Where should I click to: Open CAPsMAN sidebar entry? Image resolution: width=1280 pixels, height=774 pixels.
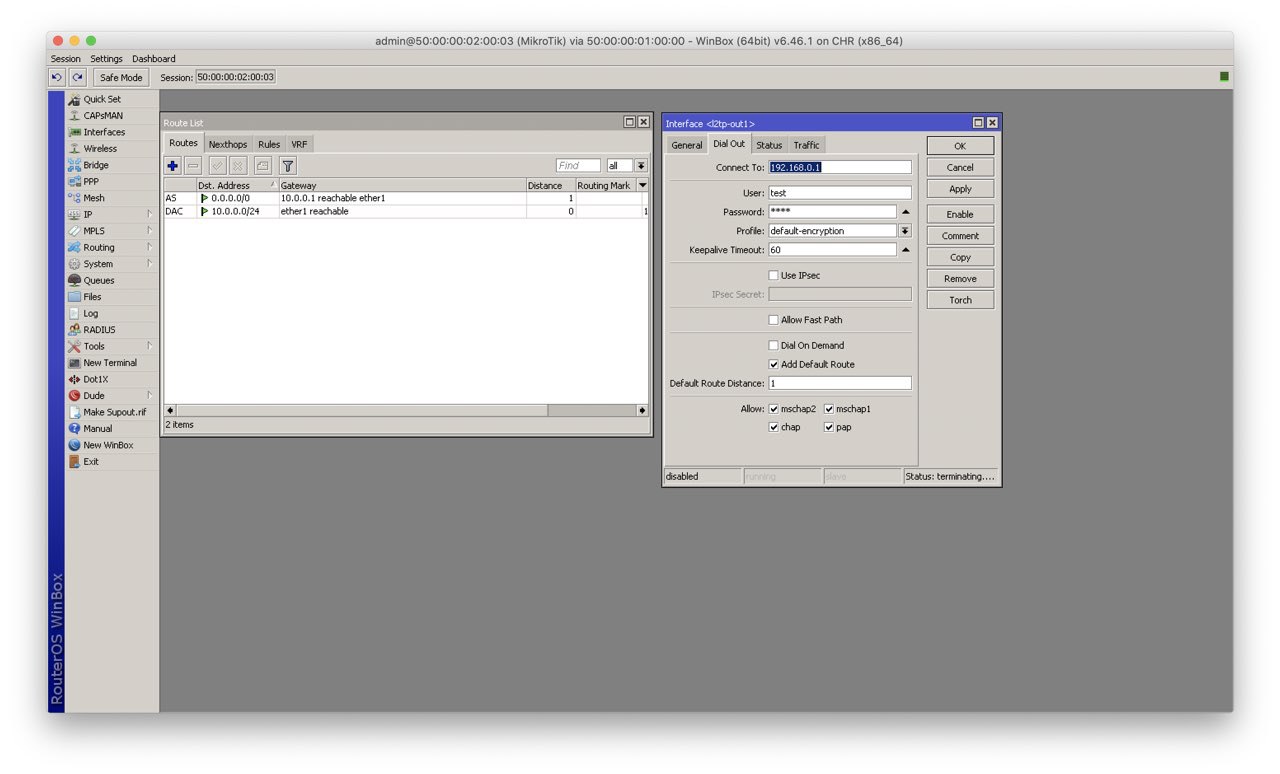(103, 116)
